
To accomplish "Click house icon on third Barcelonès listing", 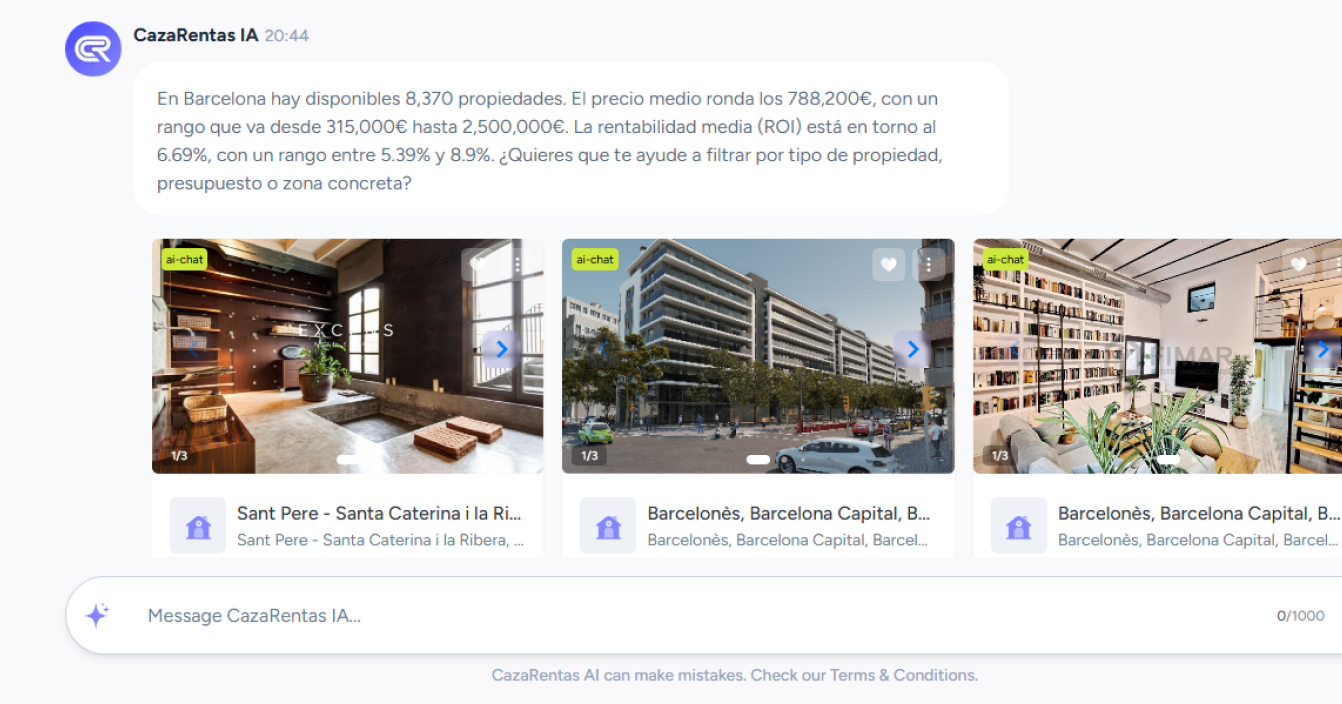I will tap(1019, 526).
